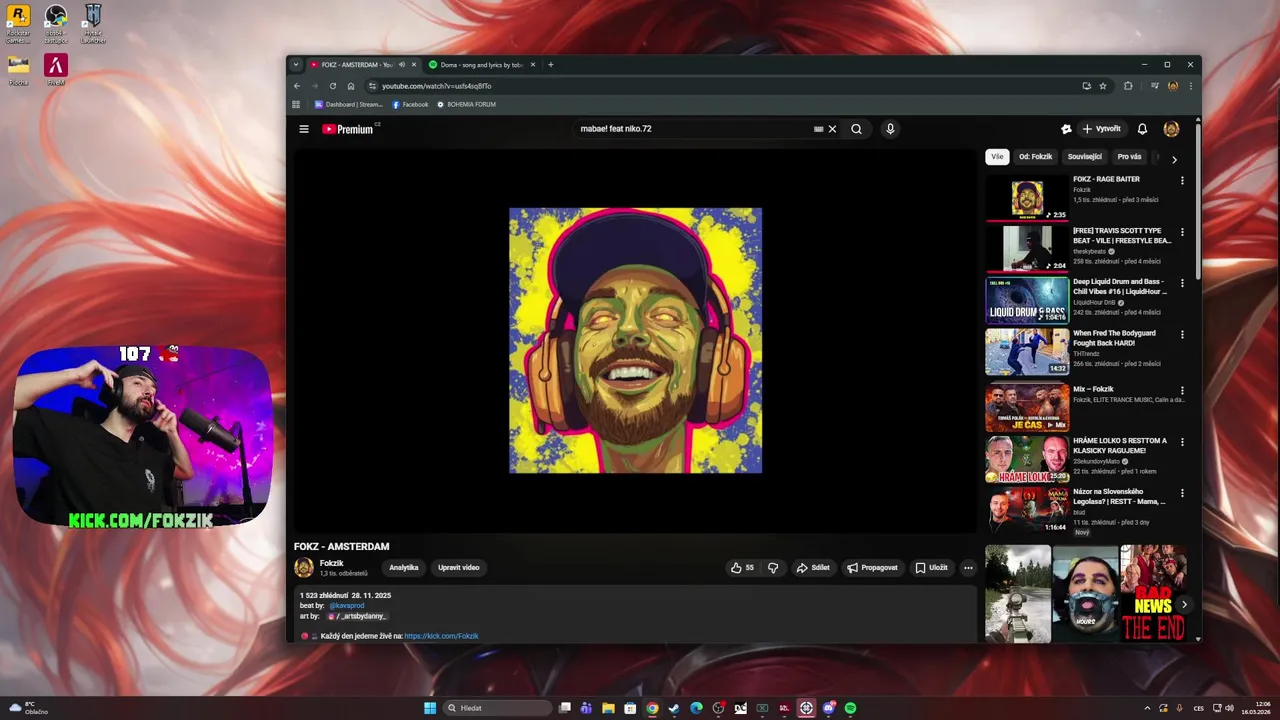Screen dimensions: 1280x720
Task: Click the Vytvořit create button
Action: [1102, 129]
